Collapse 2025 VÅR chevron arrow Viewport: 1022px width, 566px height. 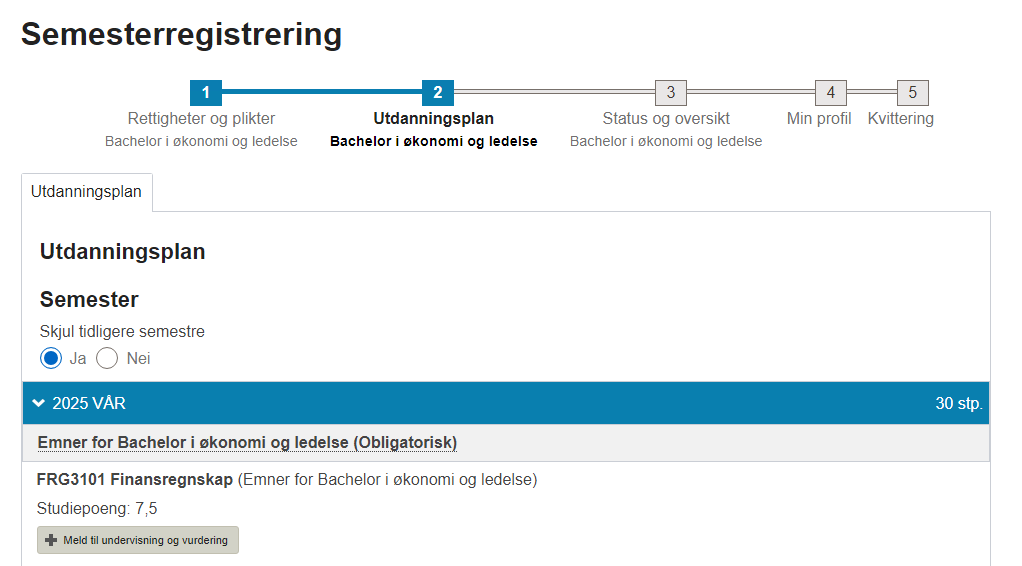tap(38, 403)
